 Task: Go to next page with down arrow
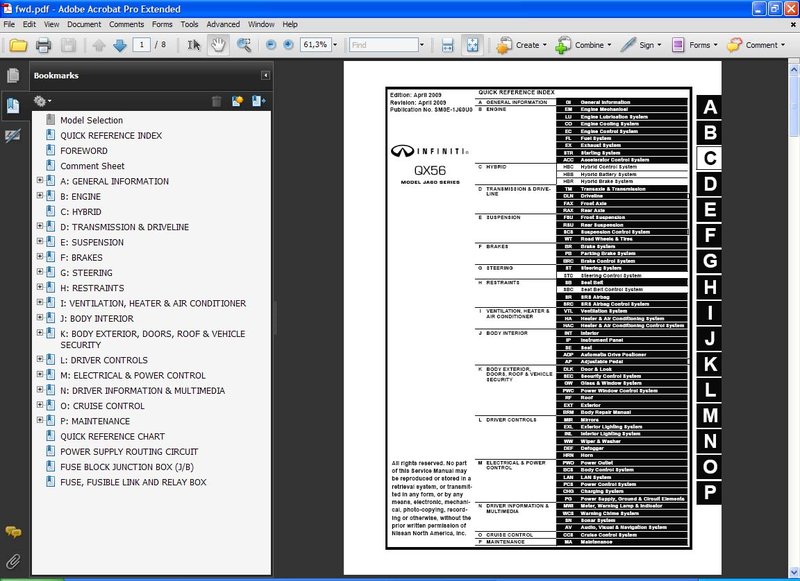[120, 45]
